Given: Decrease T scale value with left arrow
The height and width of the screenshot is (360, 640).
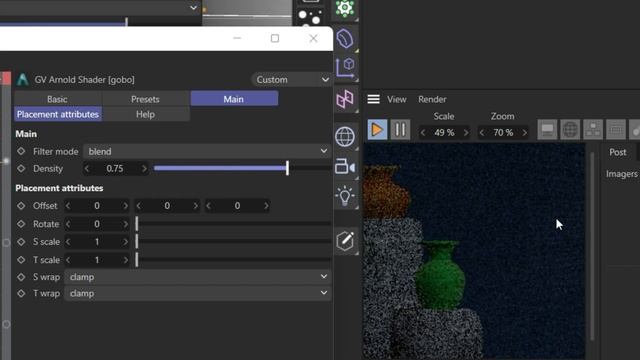Looking at the screenshot, I should pyautogui.click(x=68, y=260).
